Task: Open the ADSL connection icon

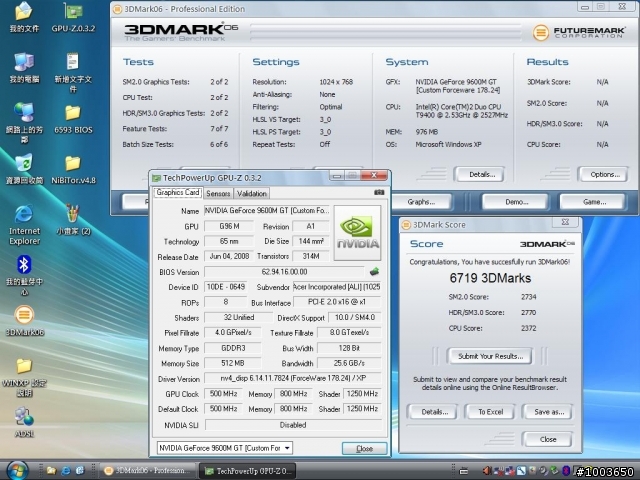Action: click(24, 422)
